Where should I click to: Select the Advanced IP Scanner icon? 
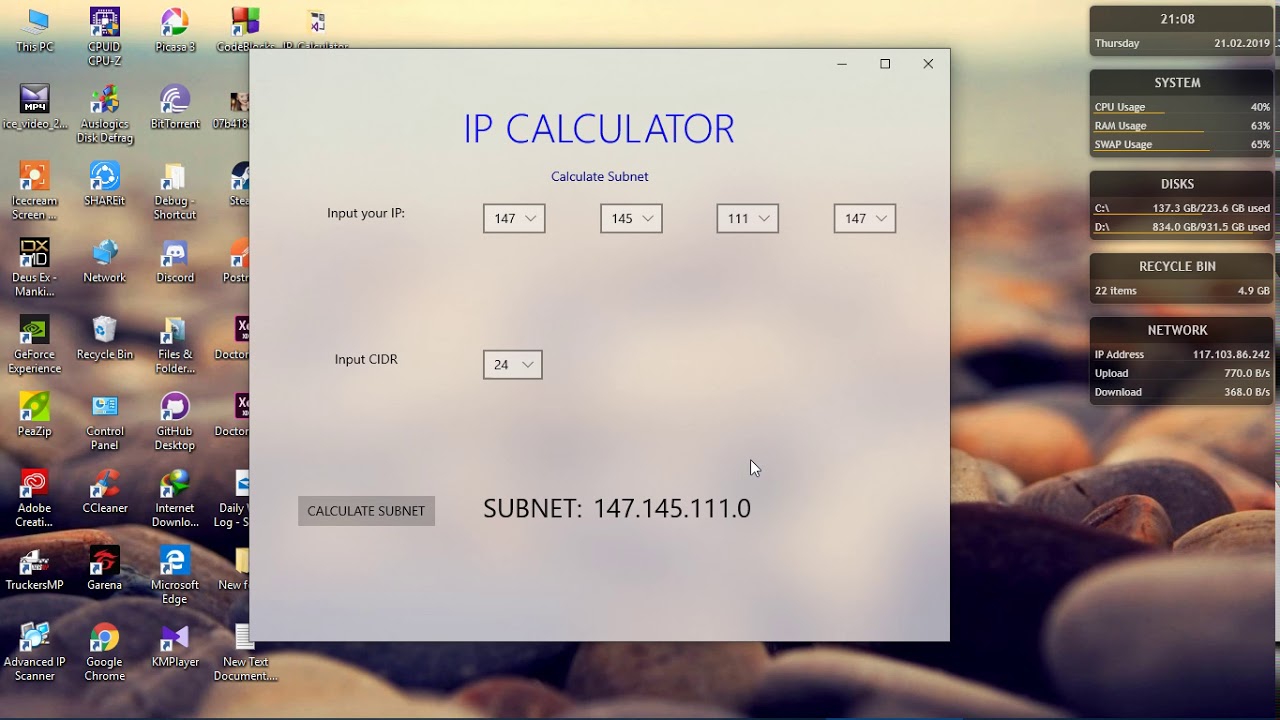coord(35,653)
